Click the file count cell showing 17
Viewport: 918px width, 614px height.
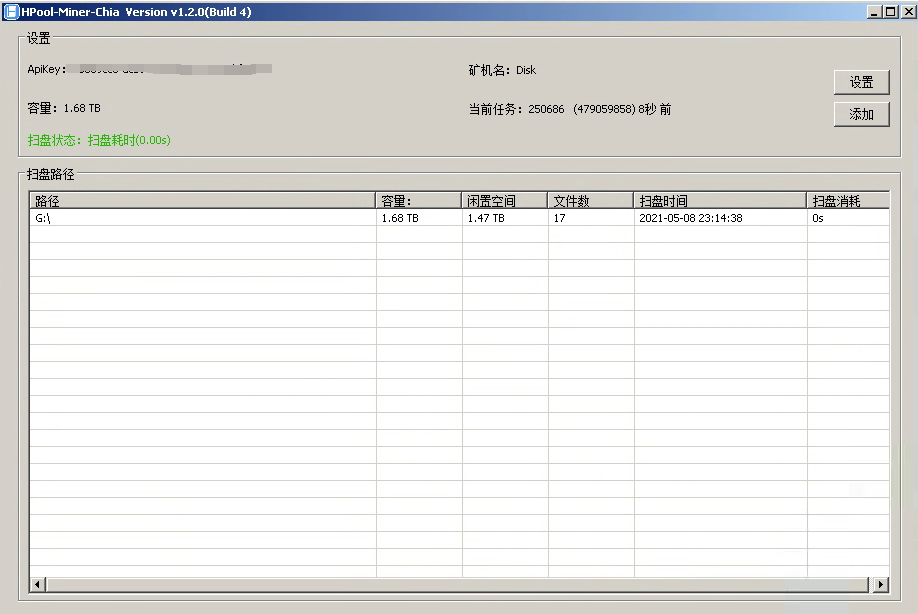(x=560, y=218)
